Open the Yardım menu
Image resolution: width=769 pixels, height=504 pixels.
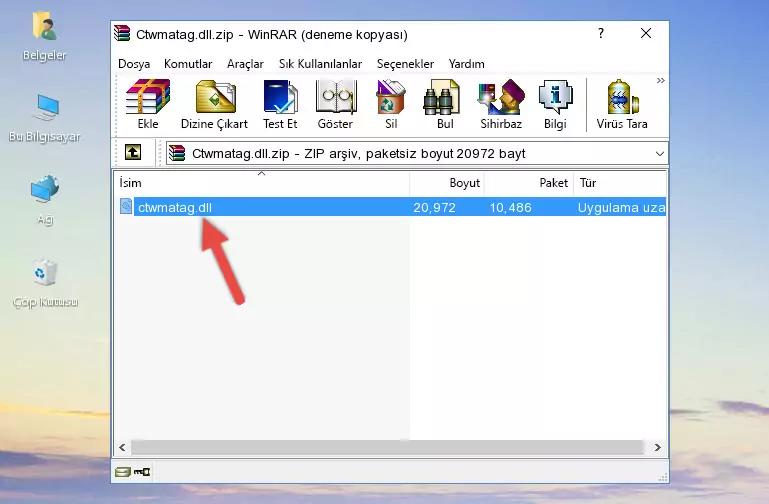click(x=466, y=64)
